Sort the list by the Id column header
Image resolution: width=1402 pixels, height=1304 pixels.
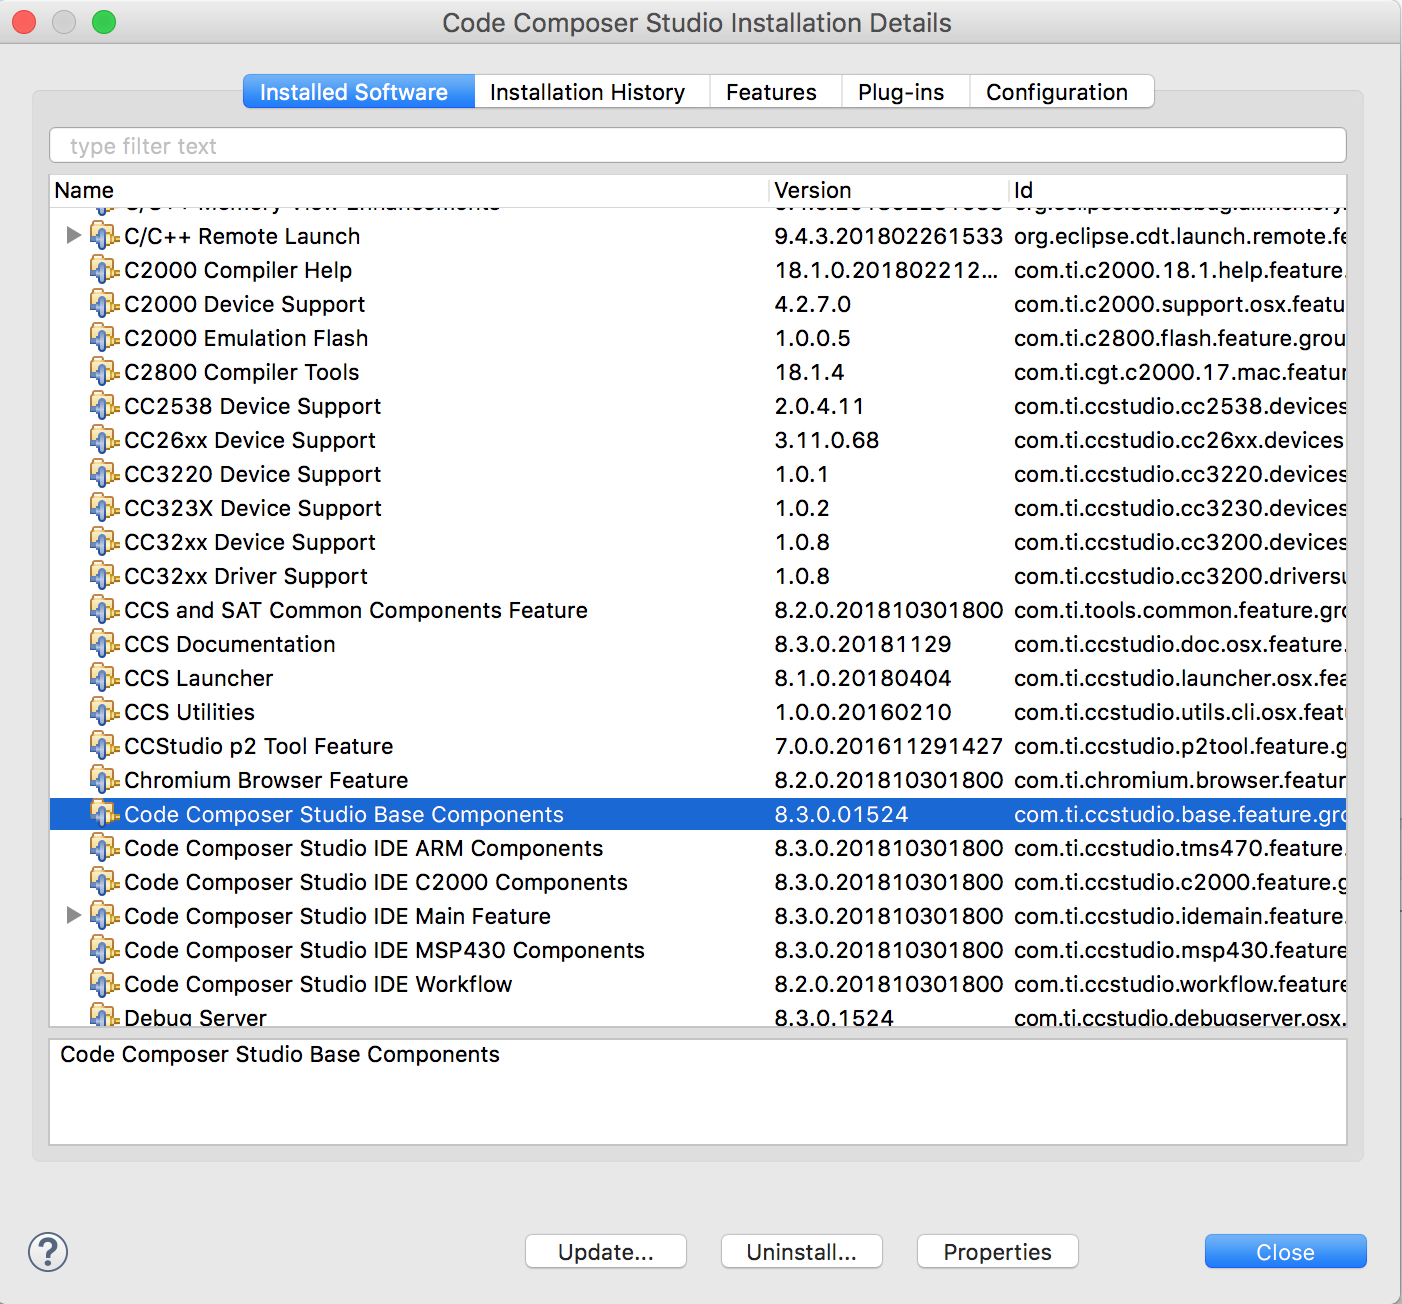coord(1178,190)
